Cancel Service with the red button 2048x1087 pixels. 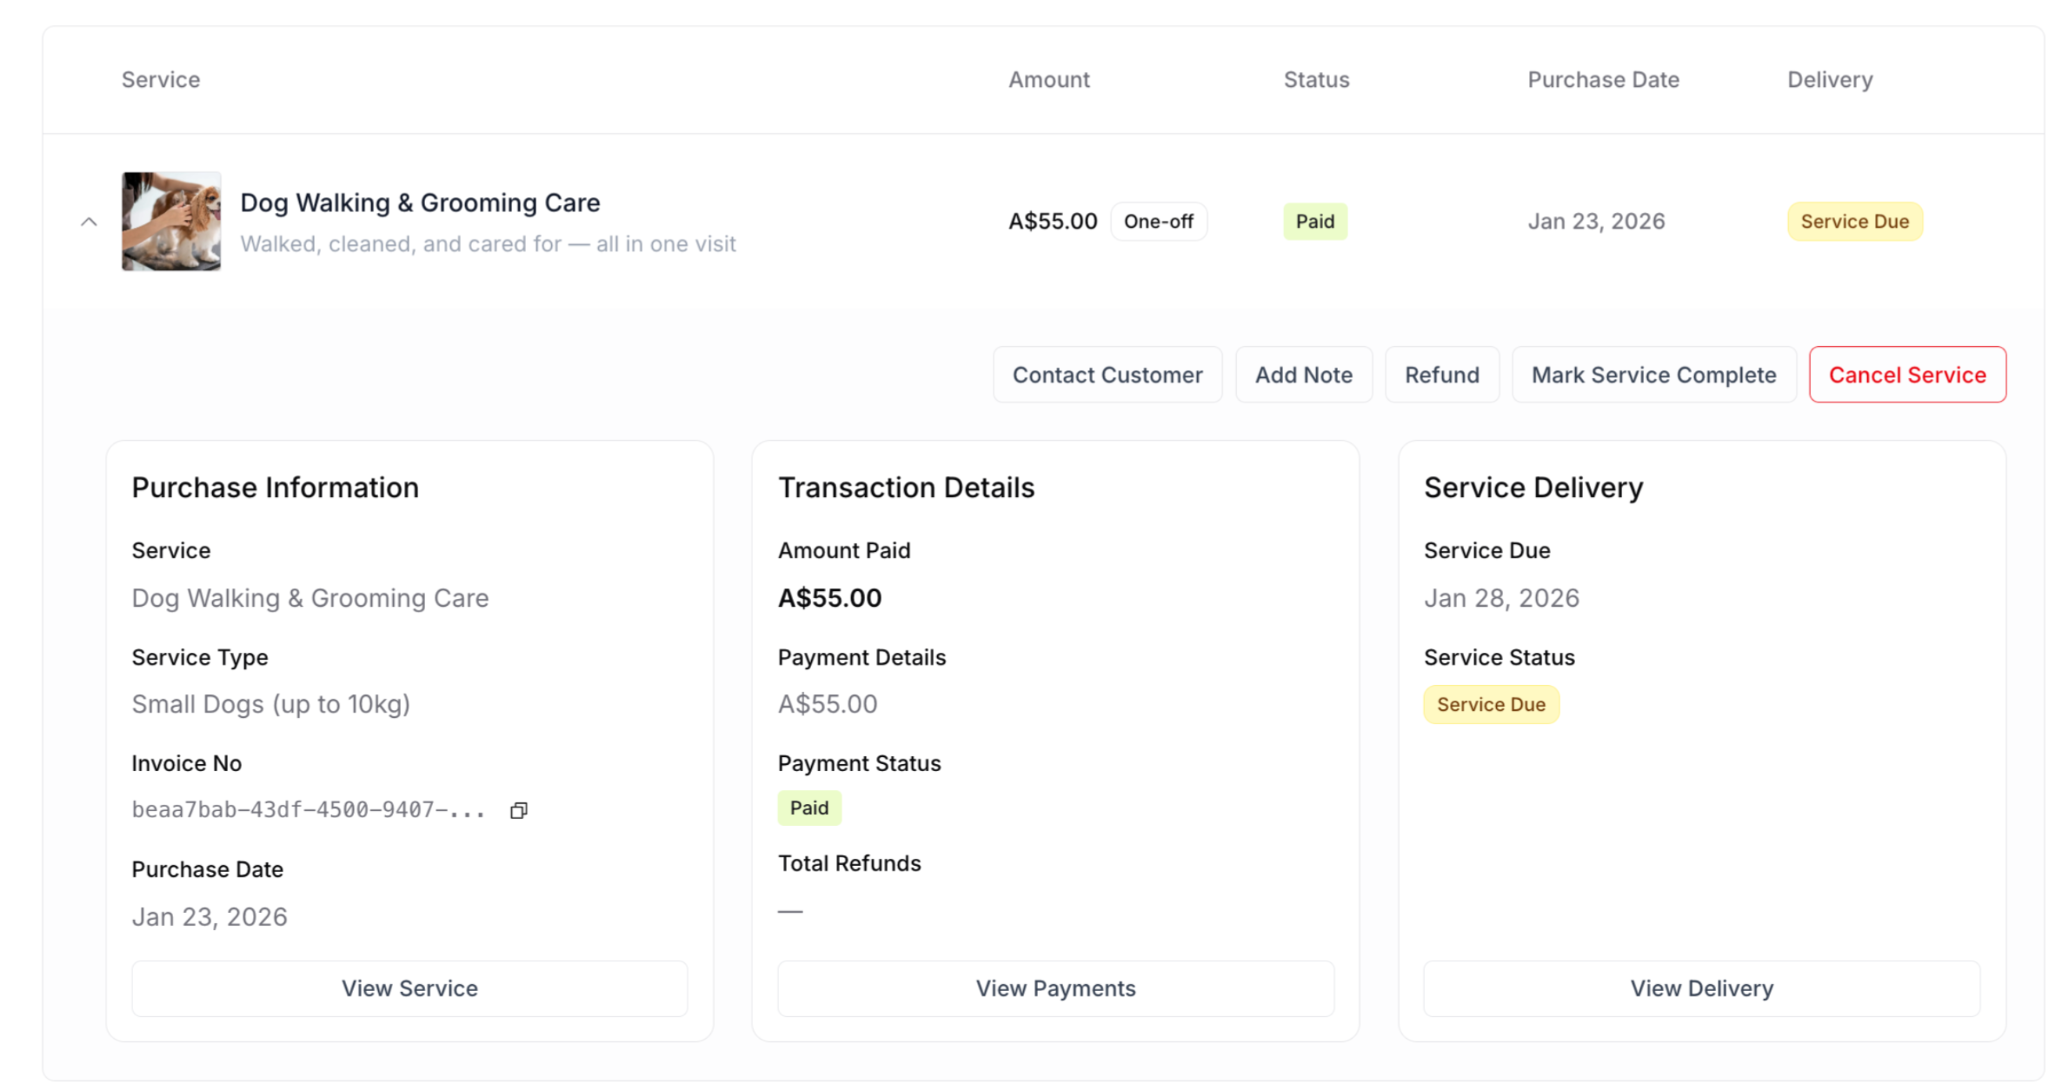click(1906, 375)
